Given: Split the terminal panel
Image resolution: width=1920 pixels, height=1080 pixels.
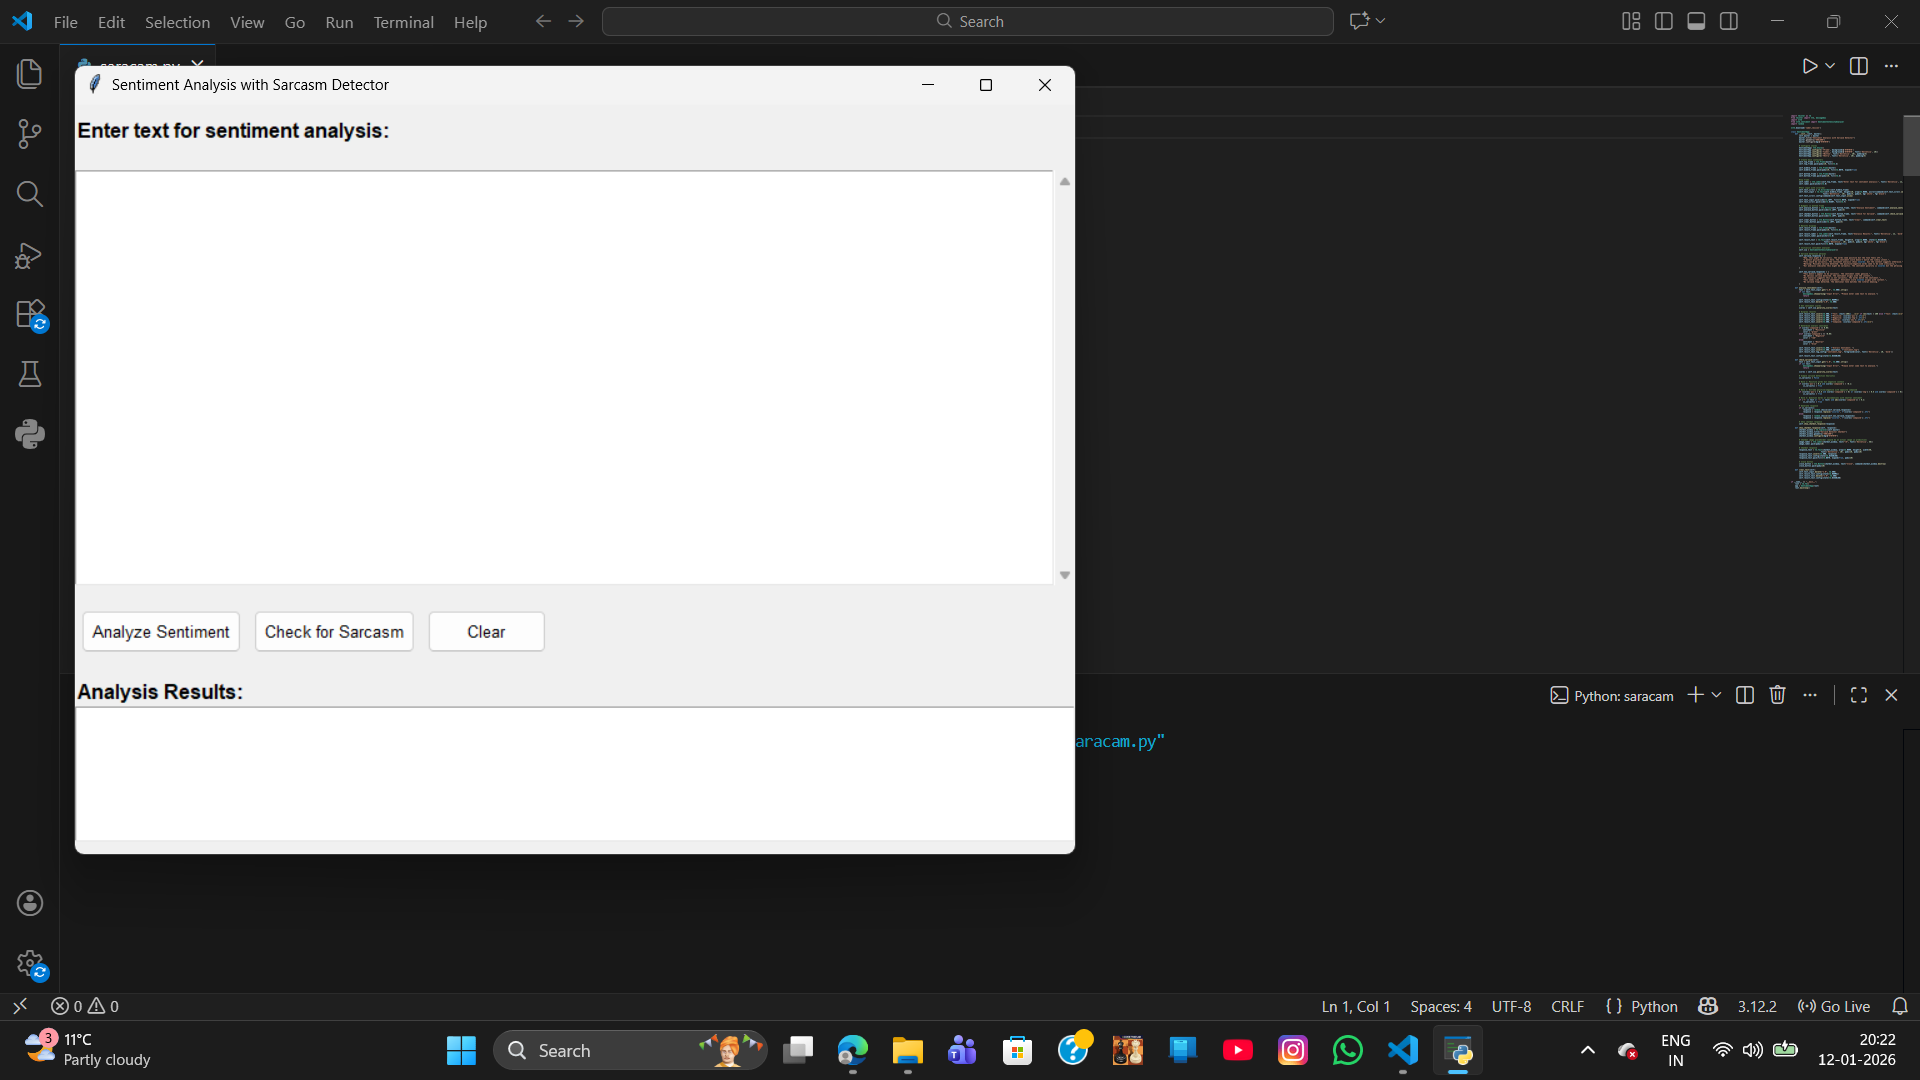Looking at the screenshot, I should pyautogui.click(x=1744, y=695).
